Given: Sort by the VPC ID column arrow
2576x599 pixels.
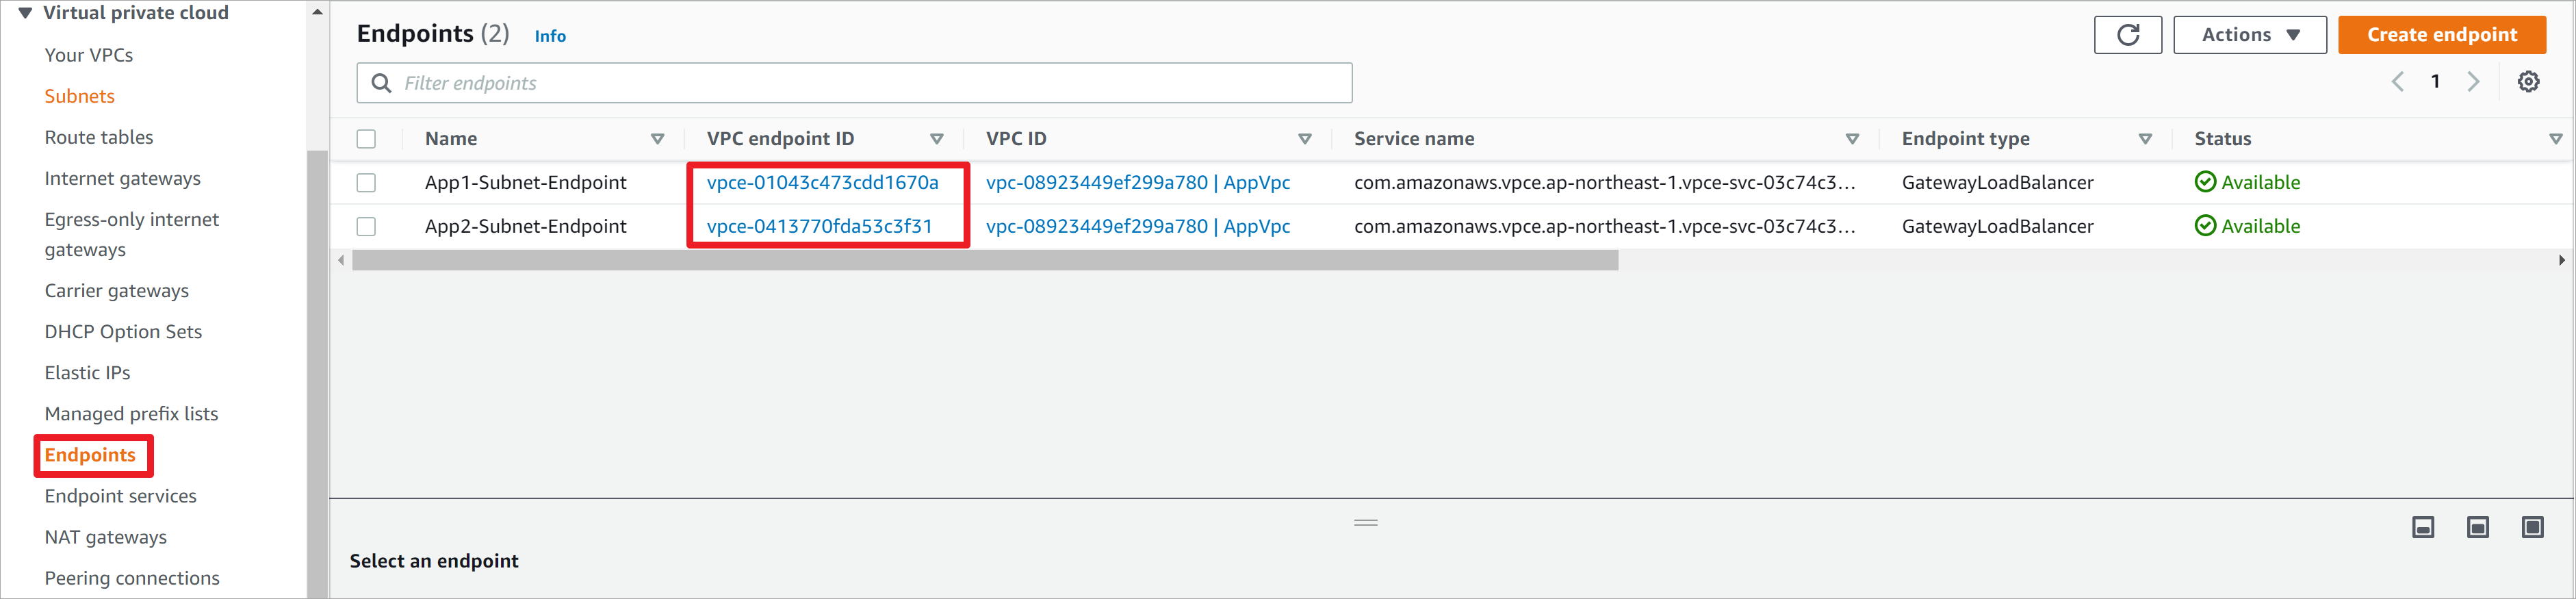Looking at the screenshot, I should 1304,139.
